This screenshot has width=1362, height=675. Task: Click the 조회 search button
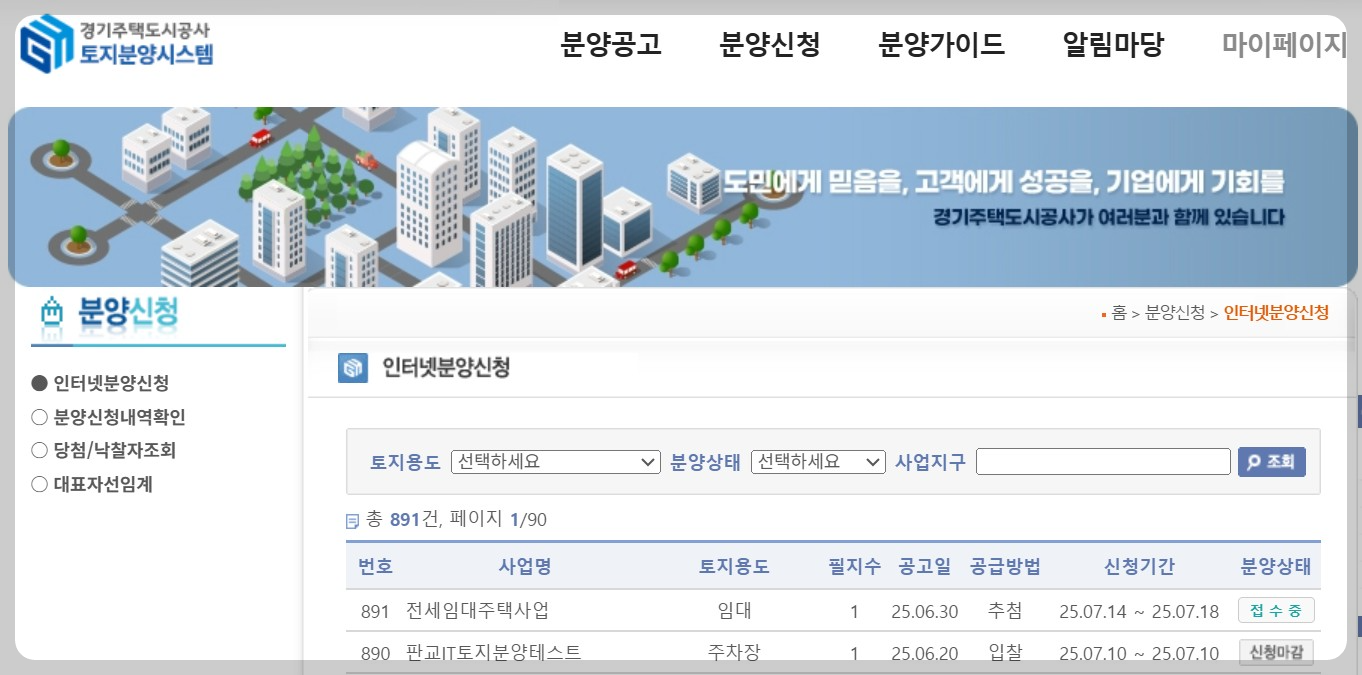point(1272,462)
